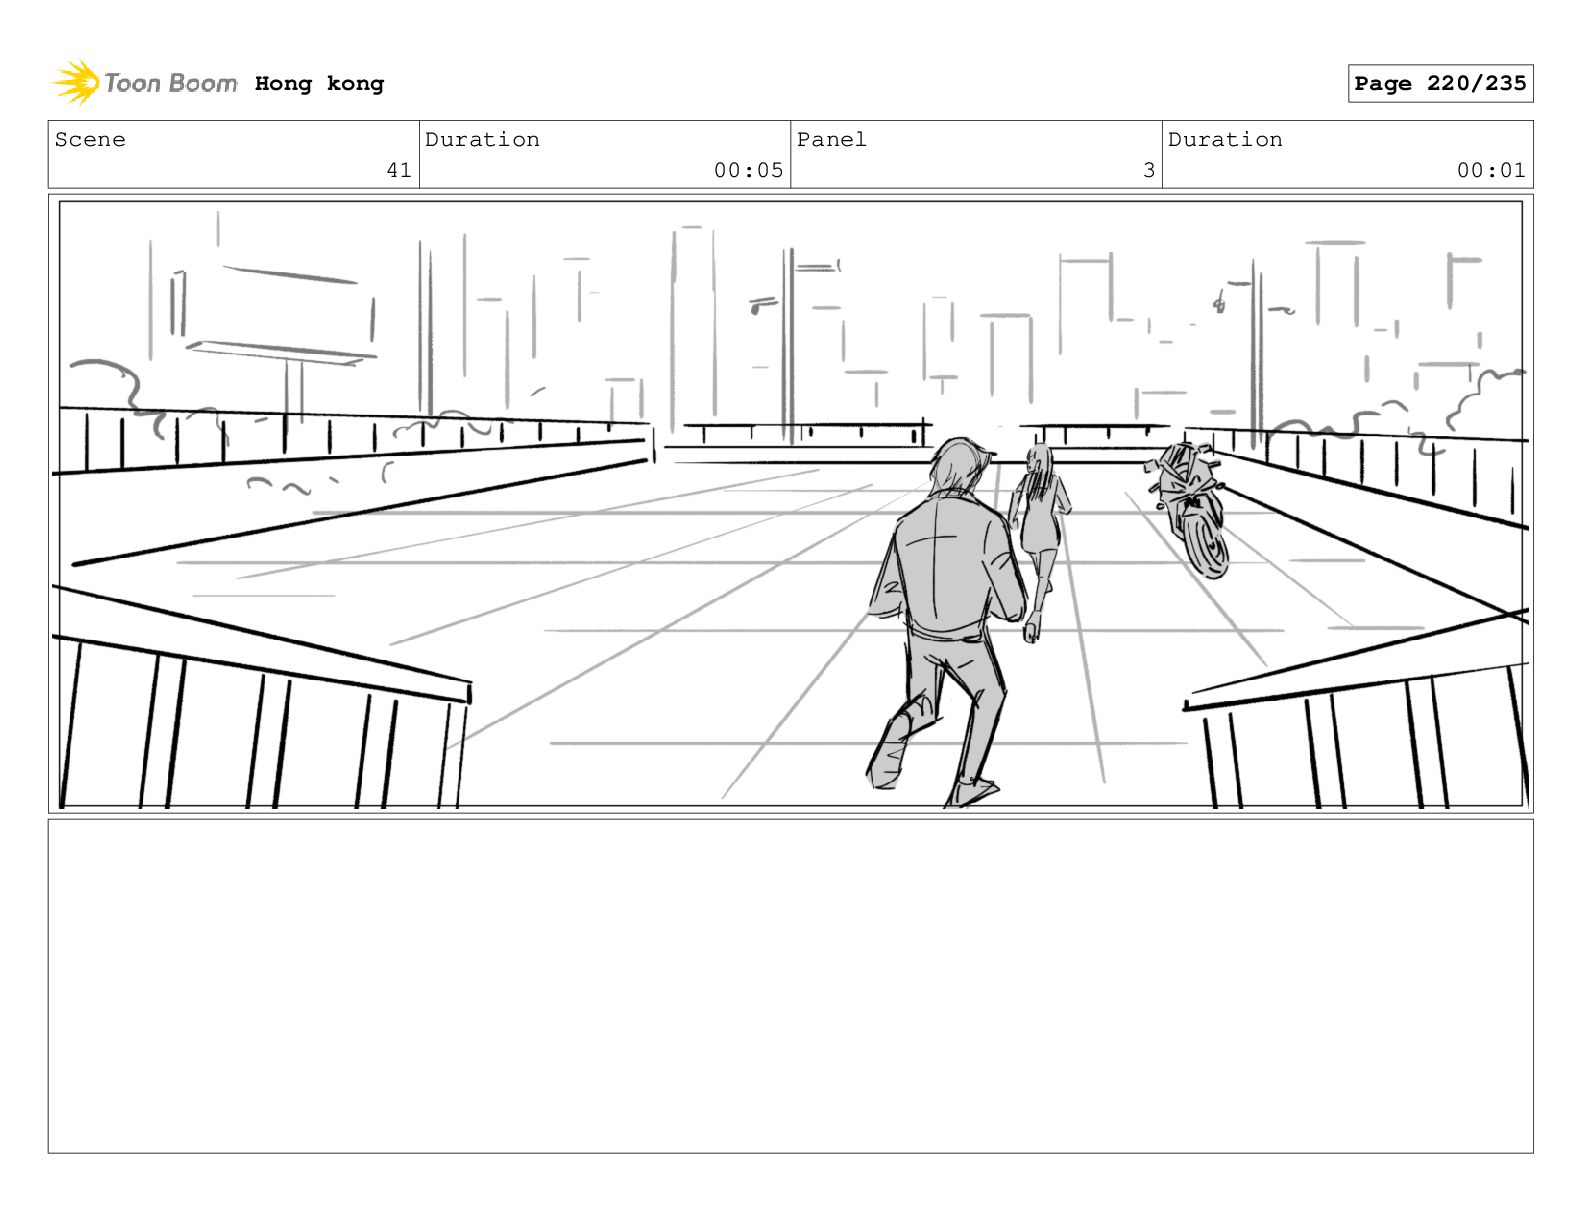
Task: Click the scene duration value '00:05'
Action: (x=748, y=170)
